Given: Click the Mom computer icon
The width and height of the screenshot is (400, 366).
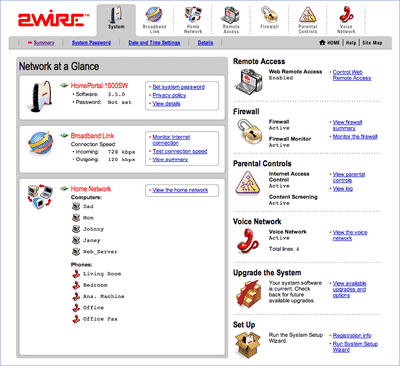Looking at the screenshot, I should pyautogui.click(x=76, y=218).
